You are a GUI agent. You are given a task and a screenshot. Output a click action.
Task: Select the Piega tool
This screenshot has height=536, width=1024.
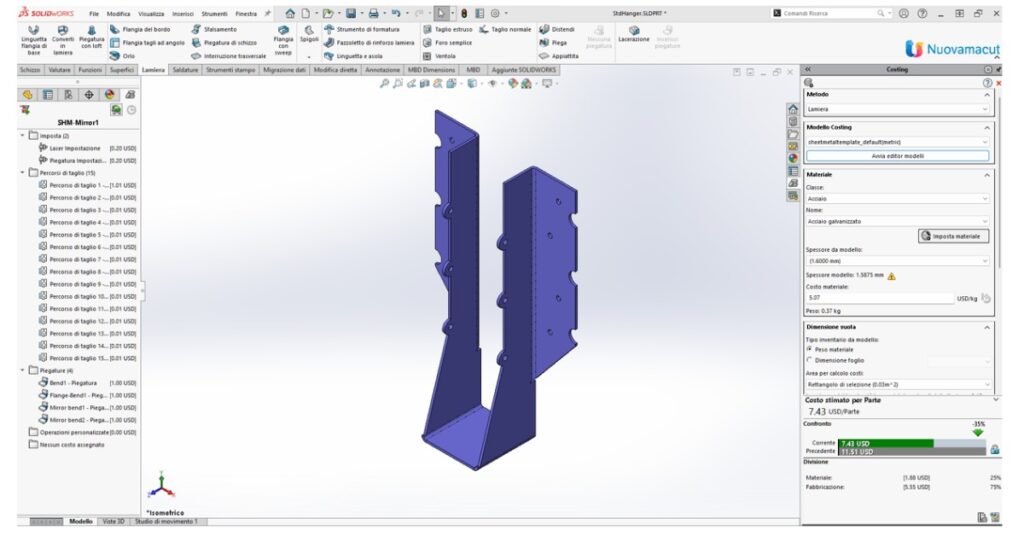pos(553,42)
